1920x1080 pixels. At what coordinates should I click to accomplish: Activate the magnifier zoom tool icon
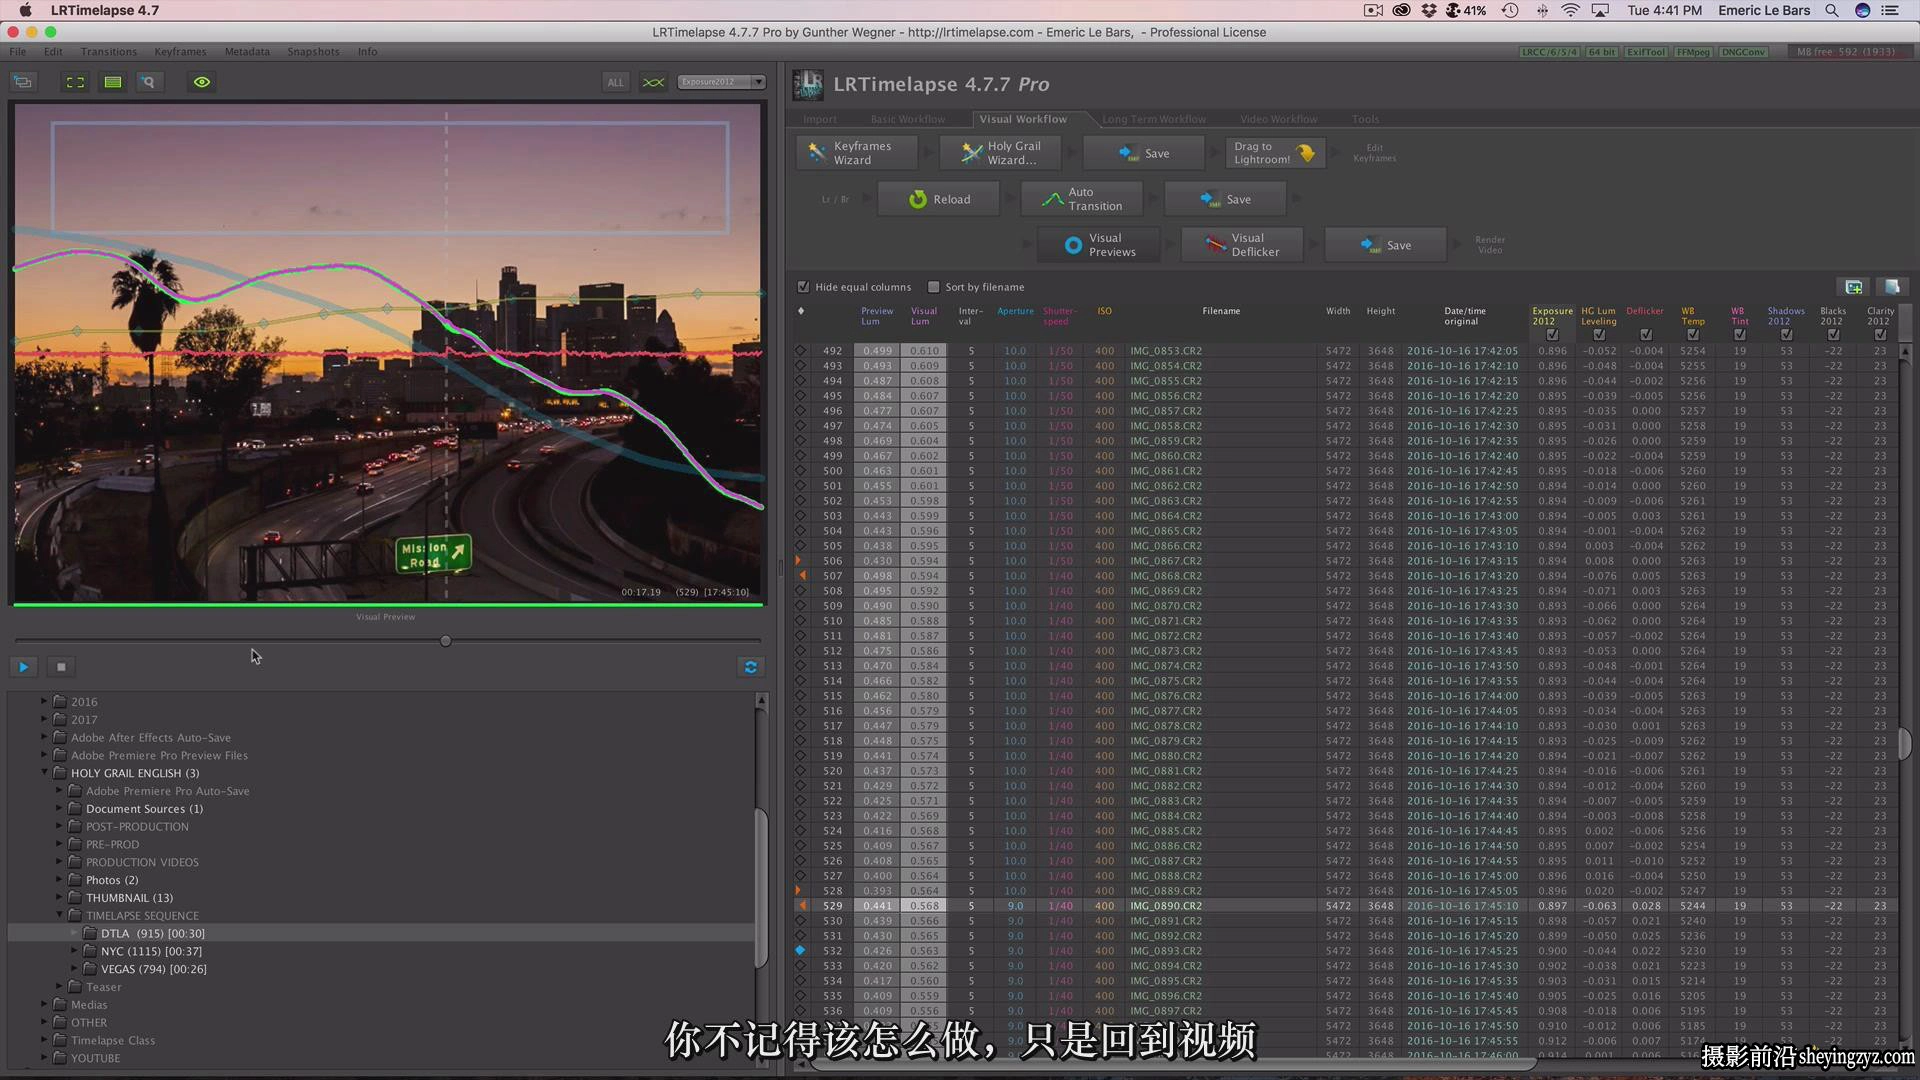tap(148, 82)
